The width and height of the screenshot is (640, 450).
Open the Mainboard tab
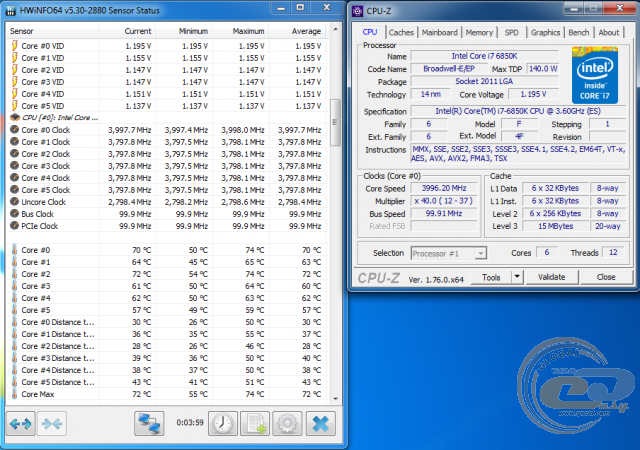[x=440, y=32]
